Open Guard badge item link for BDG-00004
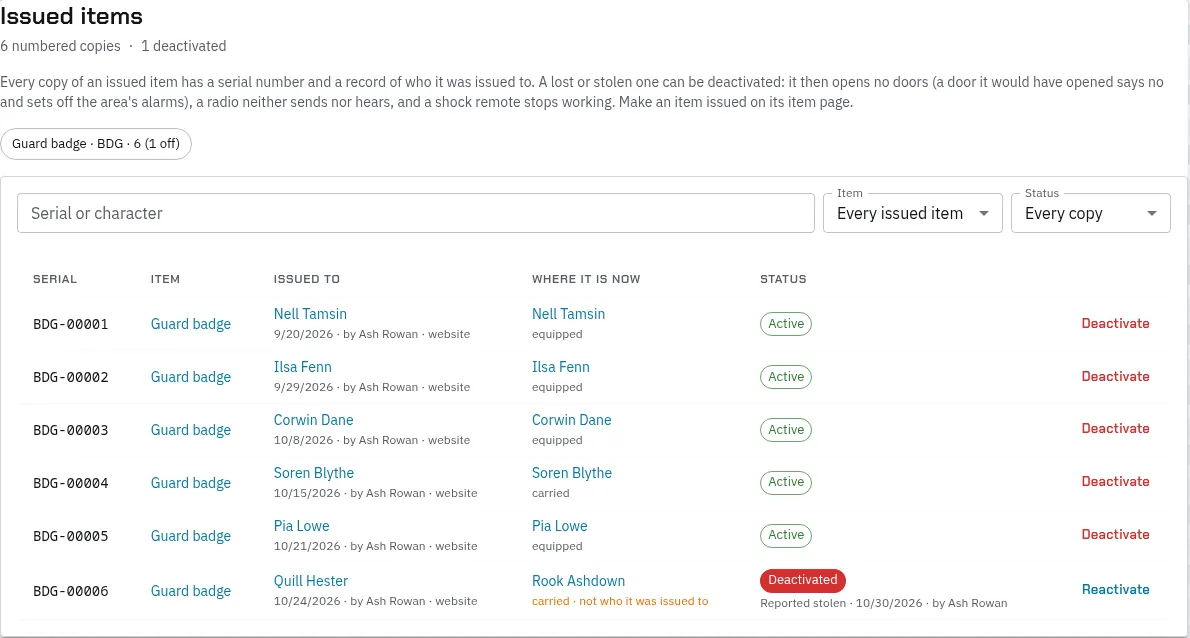This screenshot has height=638, width=1190. (x=190, y=483)
